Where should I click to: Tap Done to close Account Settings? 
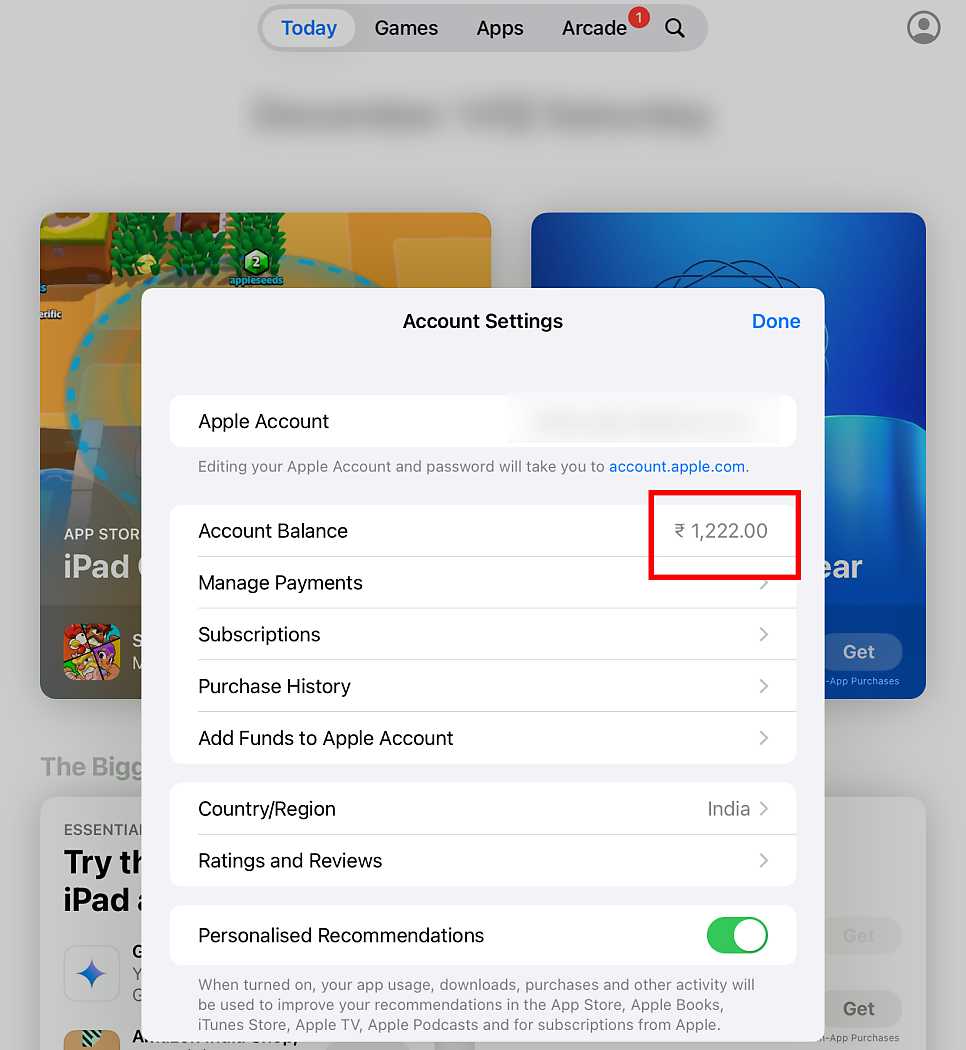point(775,321)
